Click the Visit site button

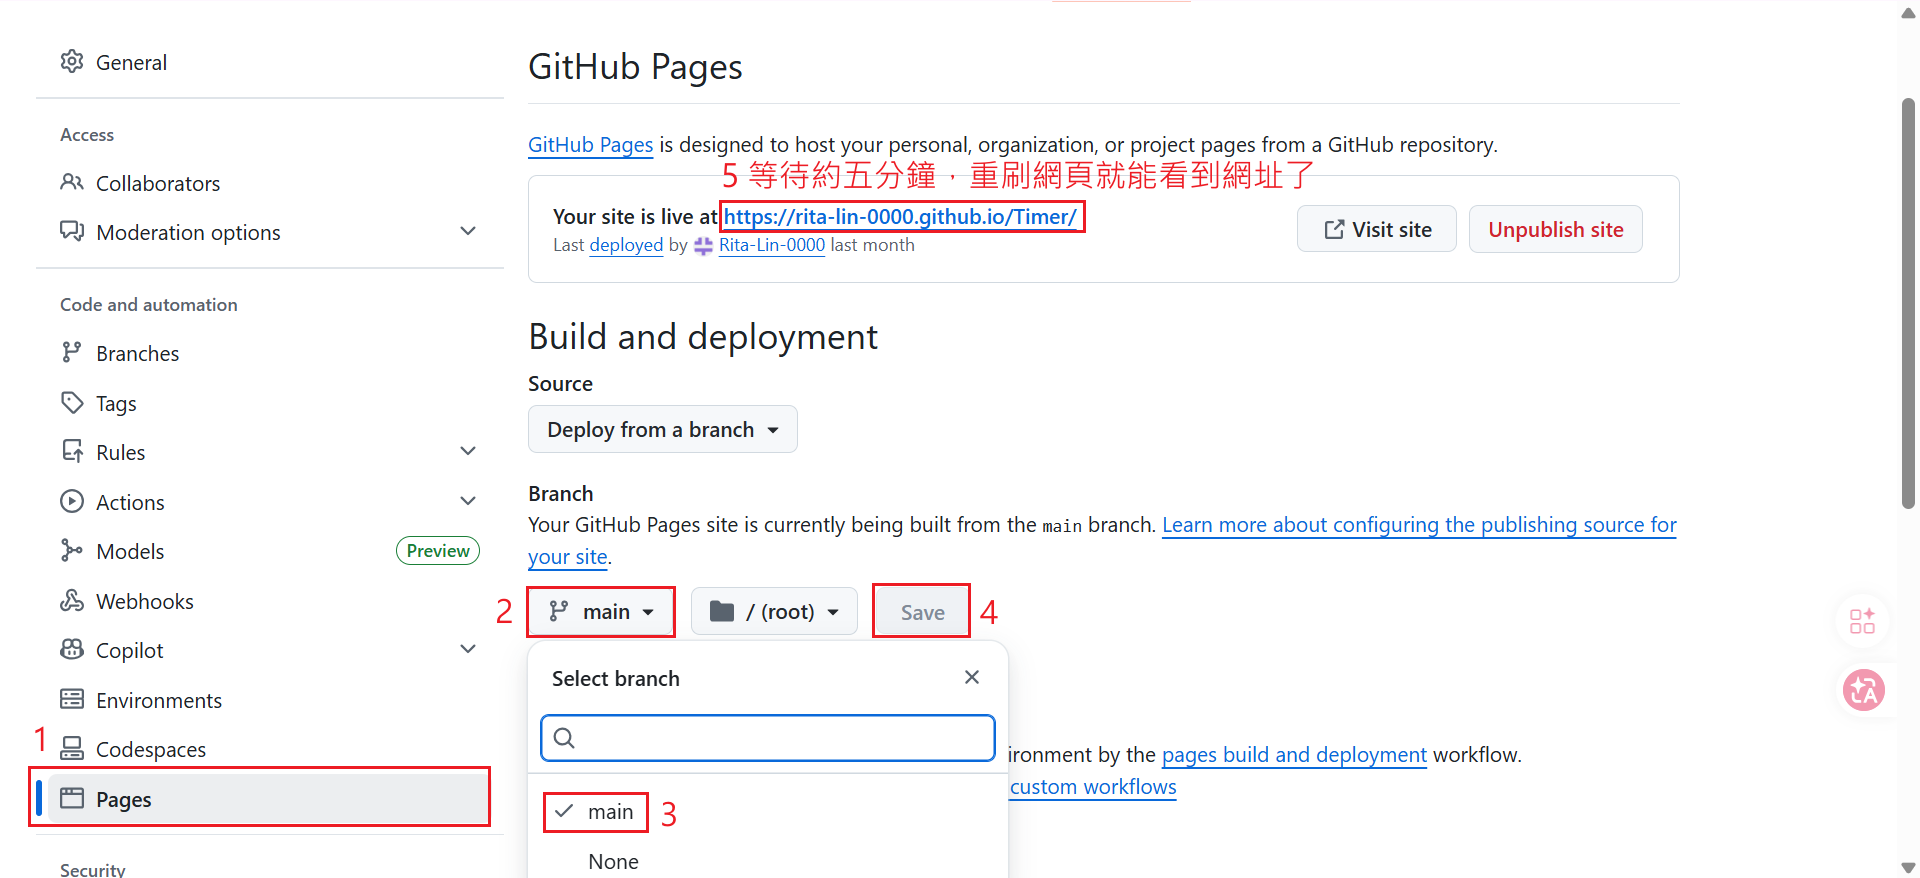[1376, 230]
